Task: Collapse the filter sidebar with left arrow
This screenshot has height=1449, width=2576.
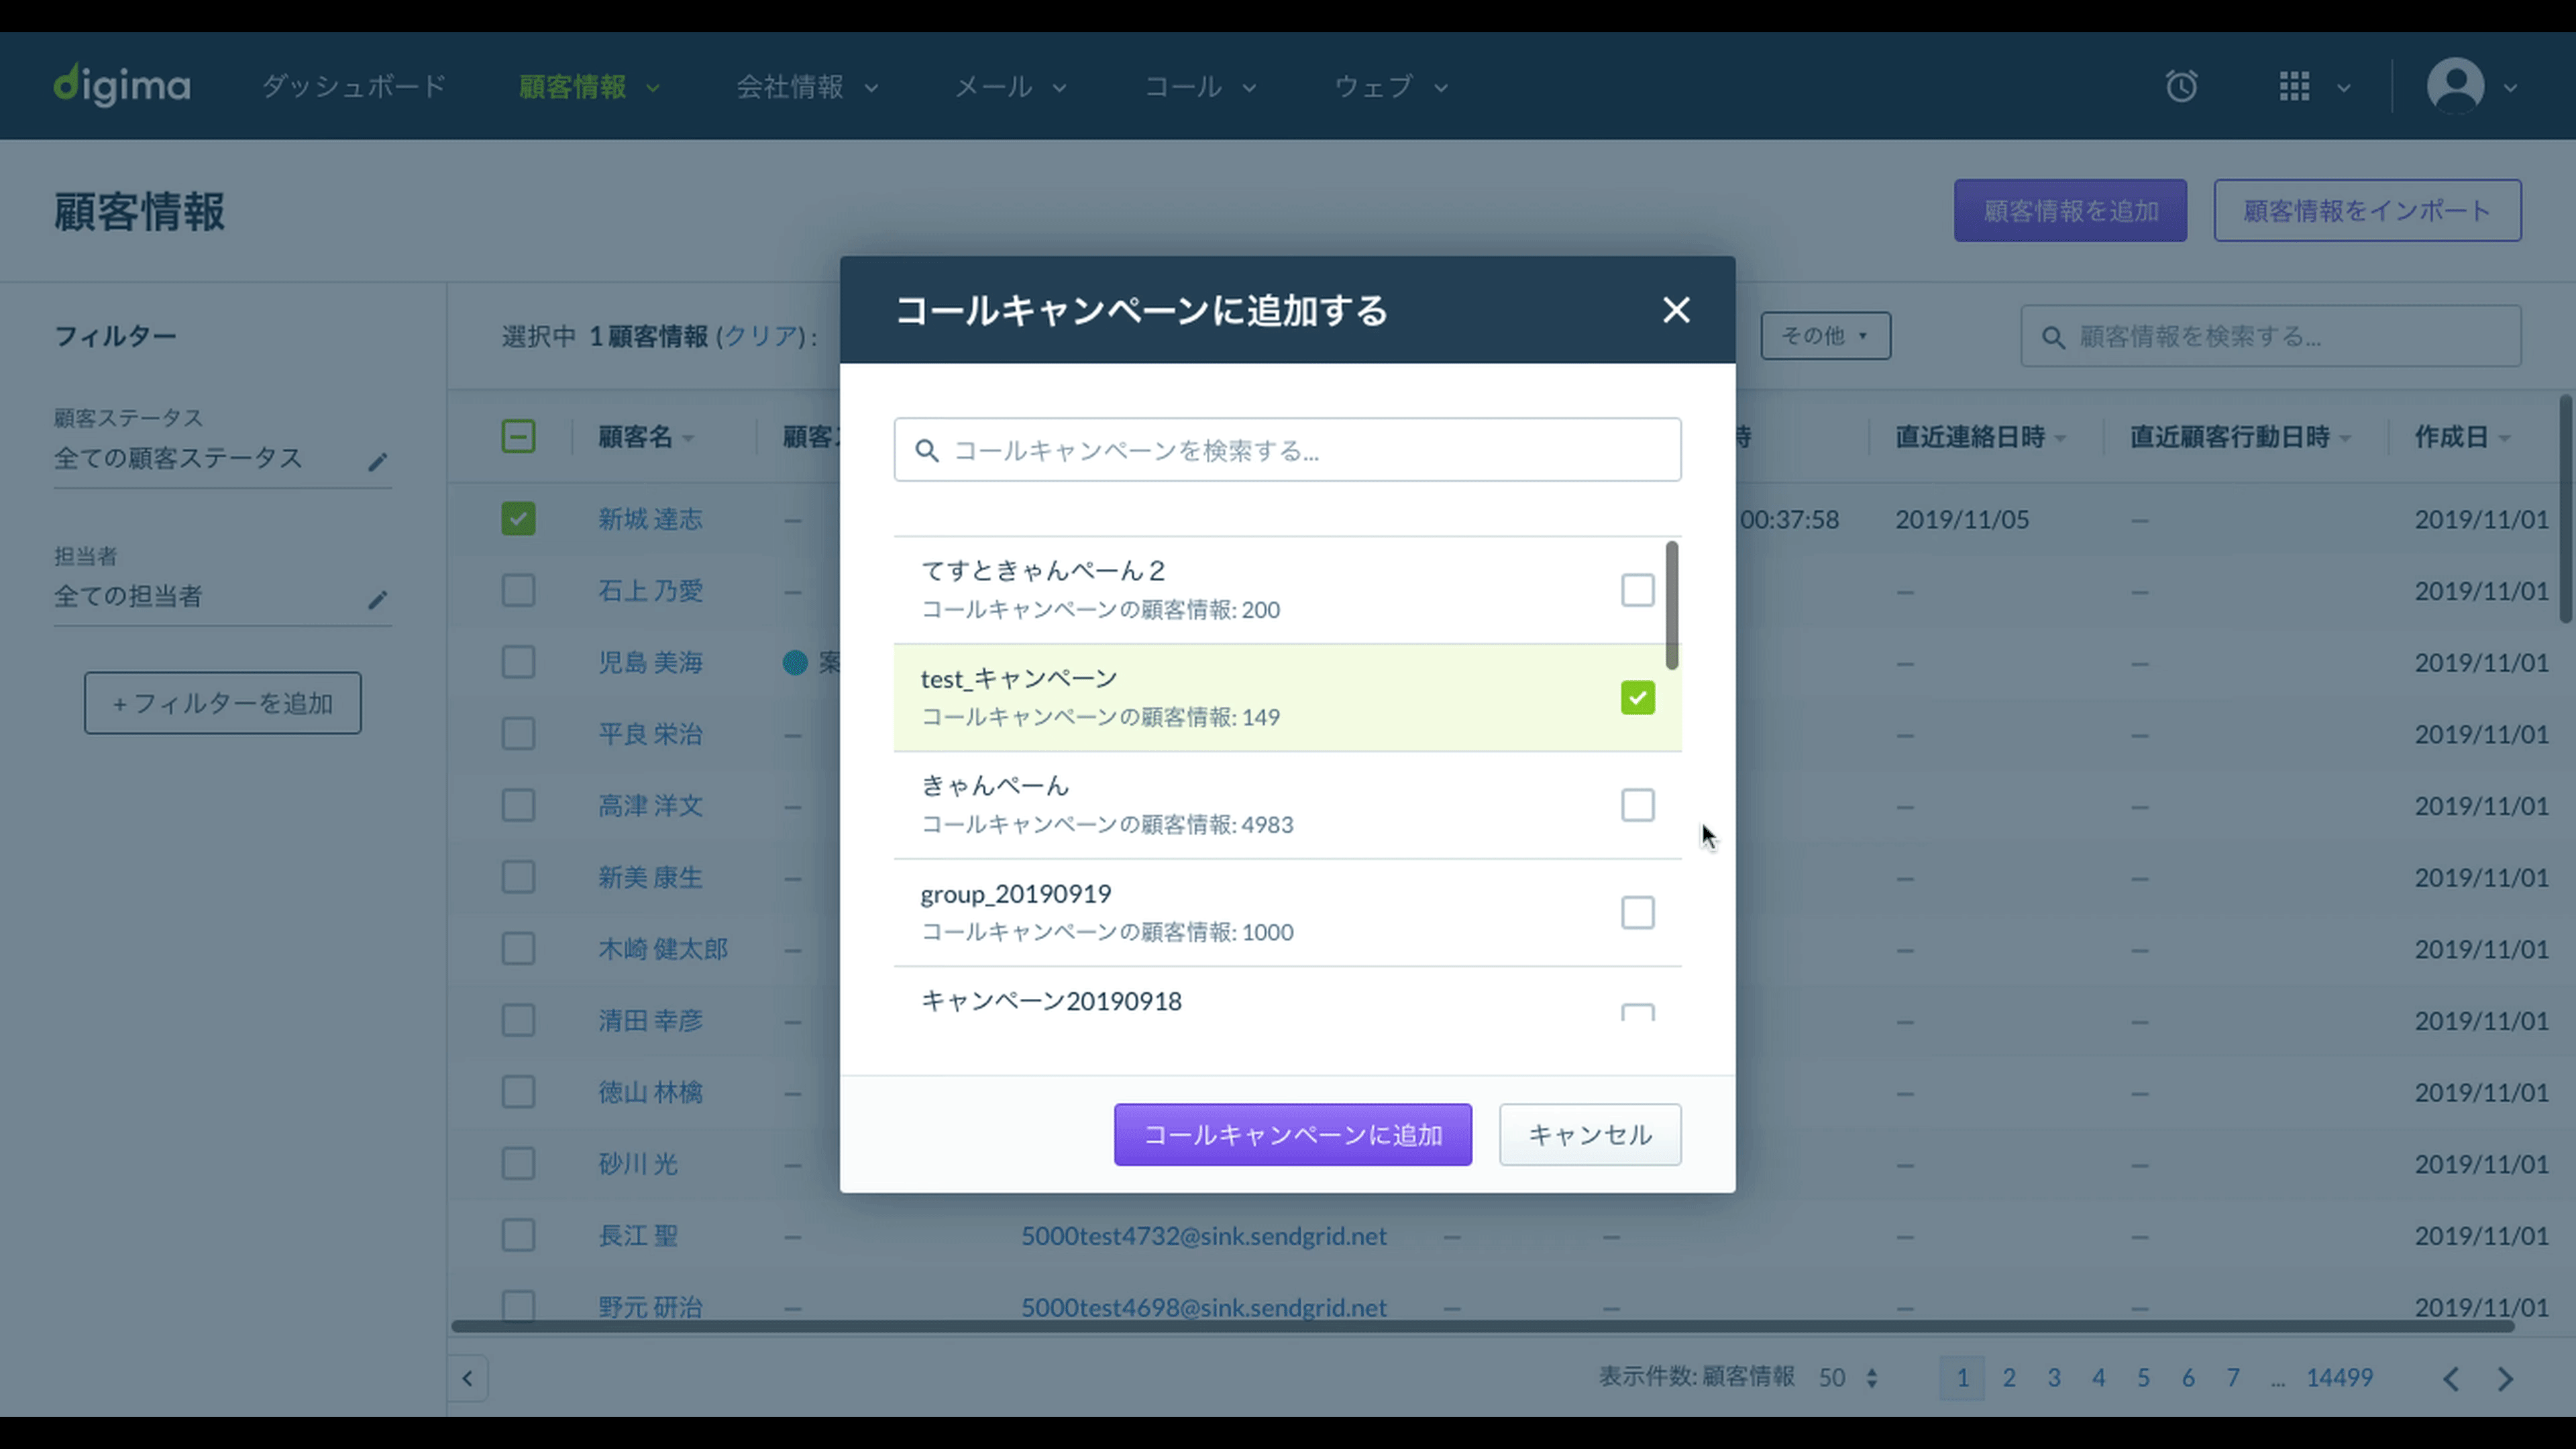Action: (467, 1379)
